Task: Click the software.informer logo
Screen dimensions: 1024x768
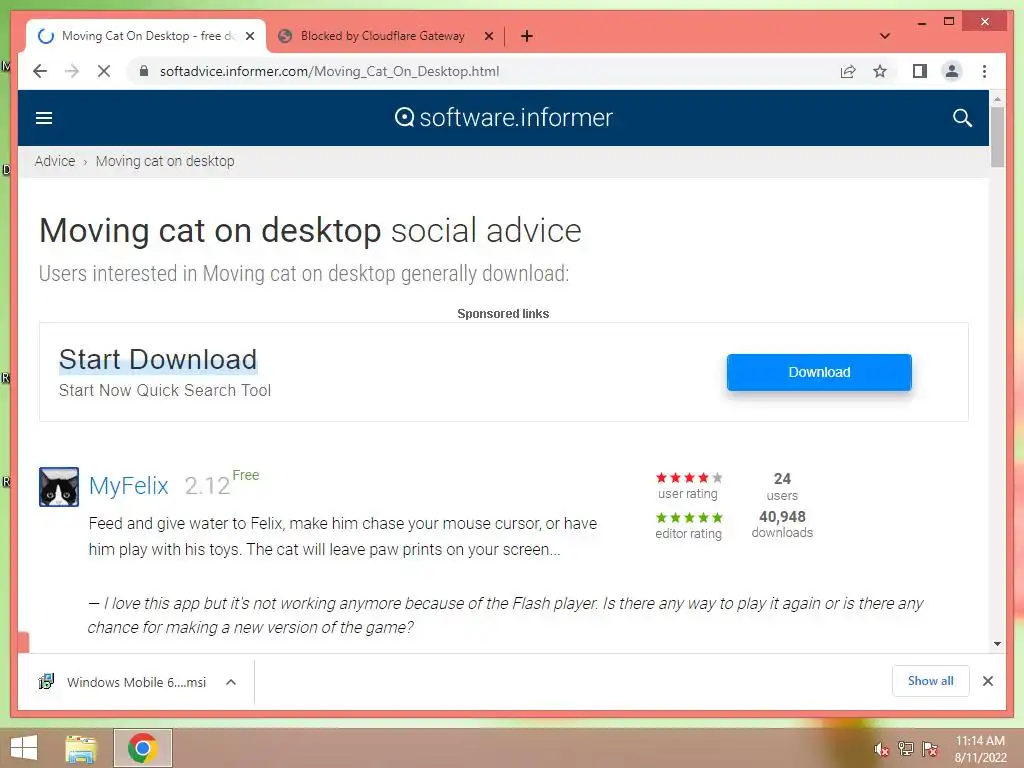Action: 504,118
